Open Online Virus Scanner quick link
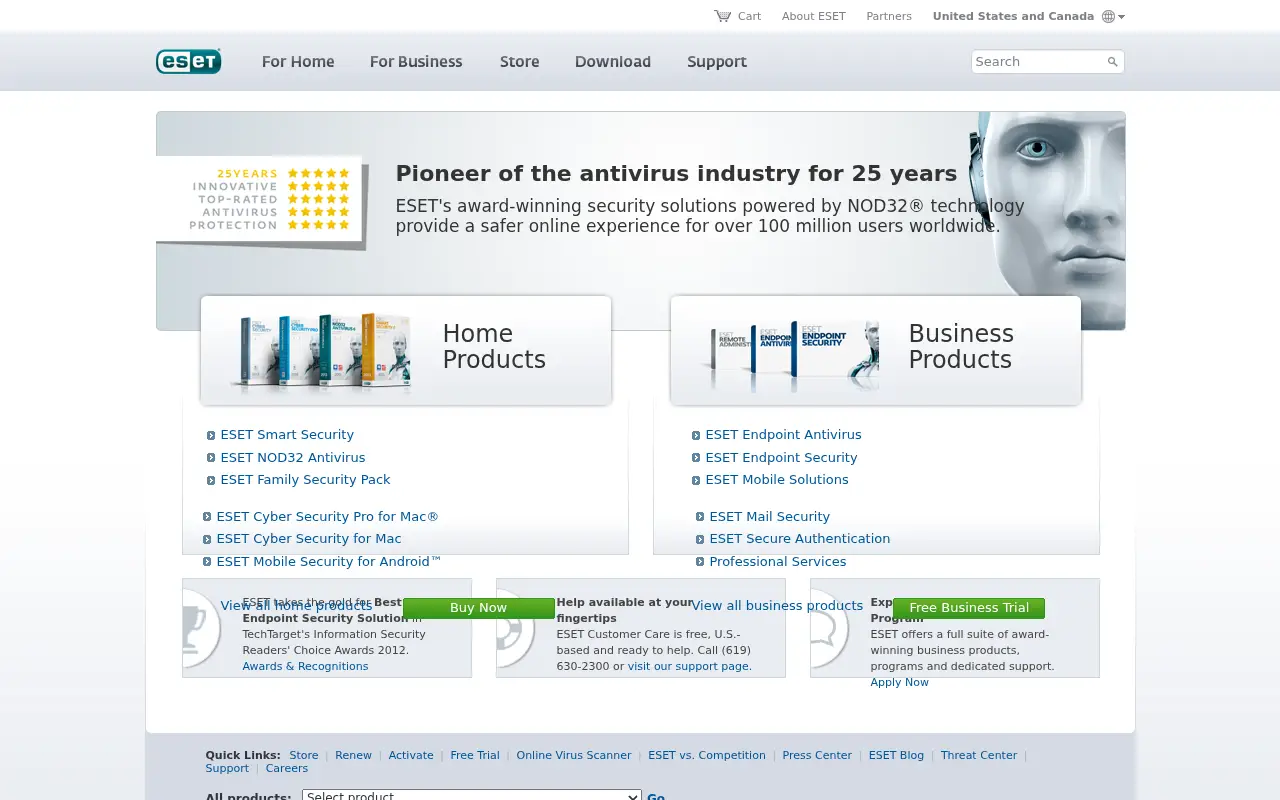1280x800 pixels. click(x=574, y=755)
